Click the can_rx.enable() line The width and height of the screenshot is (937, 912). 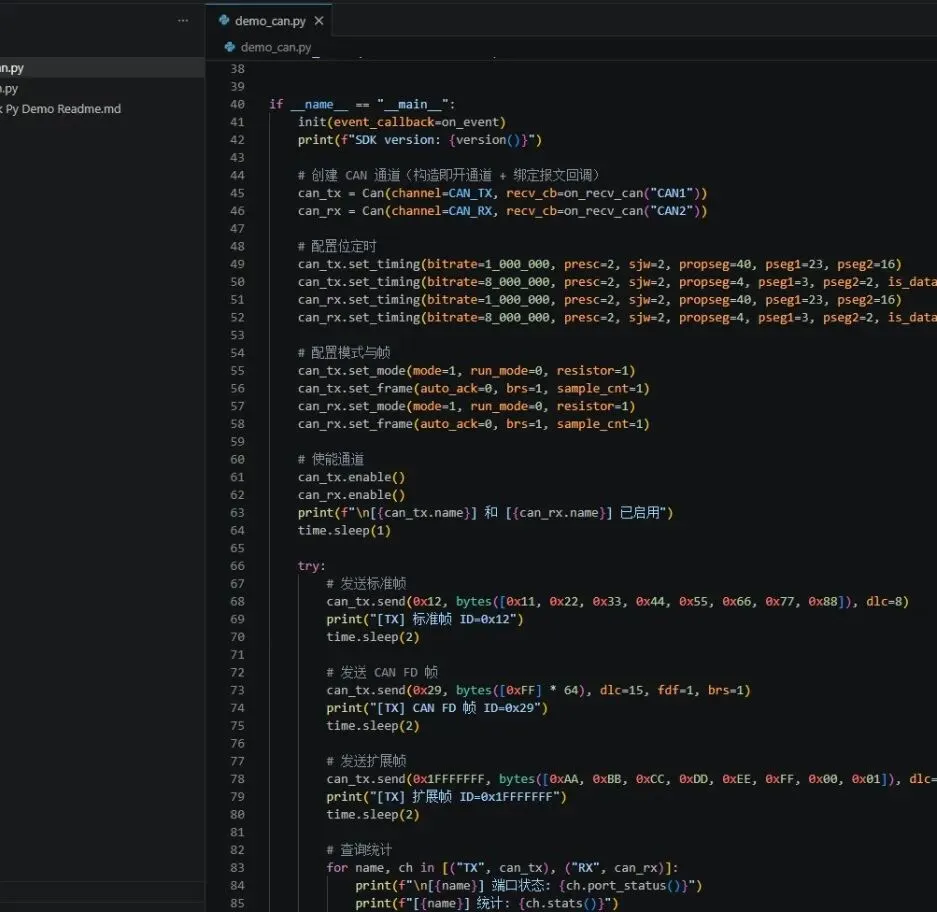coord(351,495)
